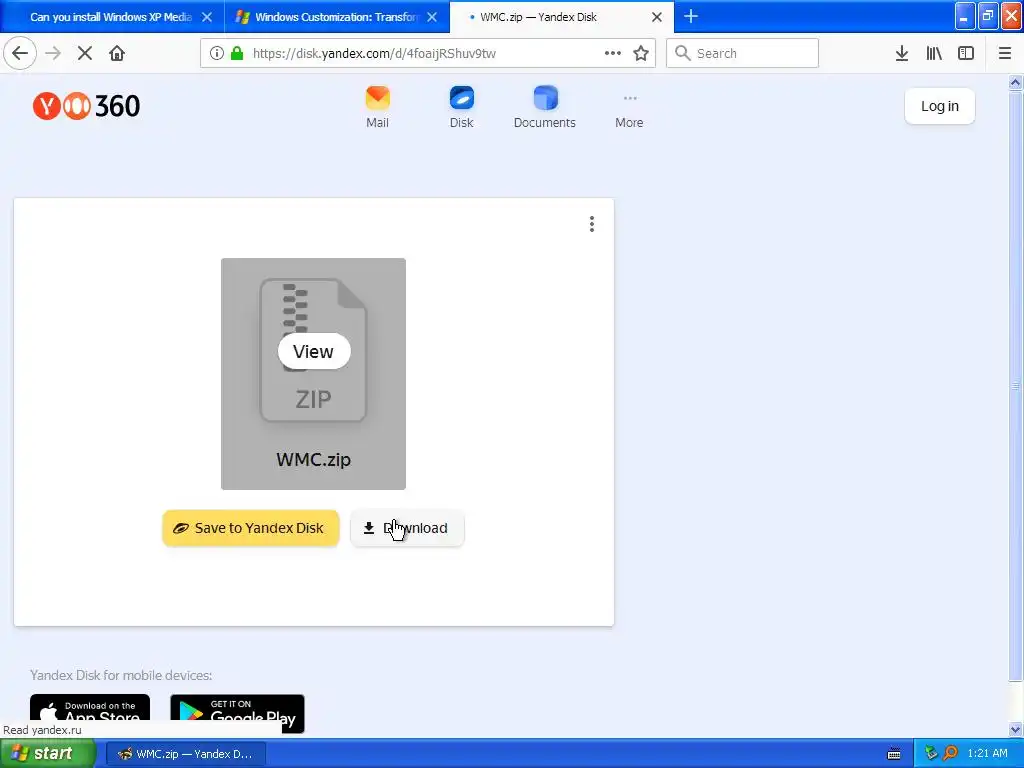Viewport: 1024px width, 768px height.
Task: Open the Firefox downloads arrow icon
Action: 902,53
